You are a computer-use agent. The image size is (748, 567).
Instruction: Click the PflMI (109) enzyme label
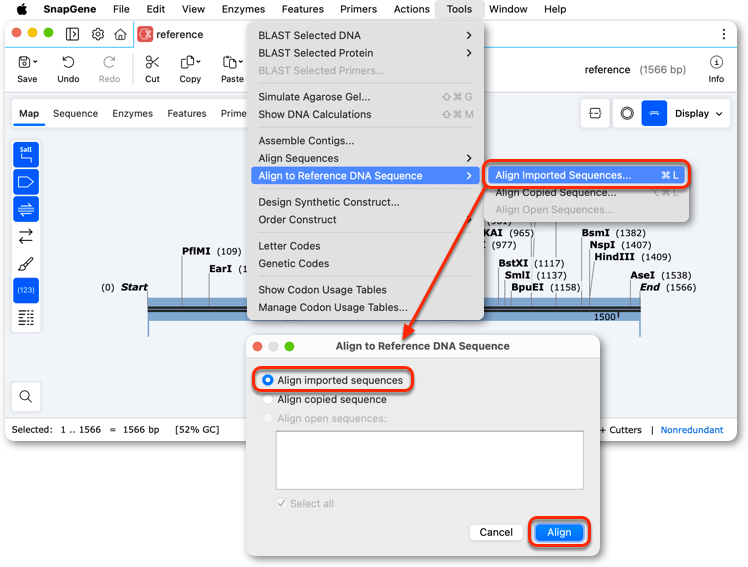point(211,251)
